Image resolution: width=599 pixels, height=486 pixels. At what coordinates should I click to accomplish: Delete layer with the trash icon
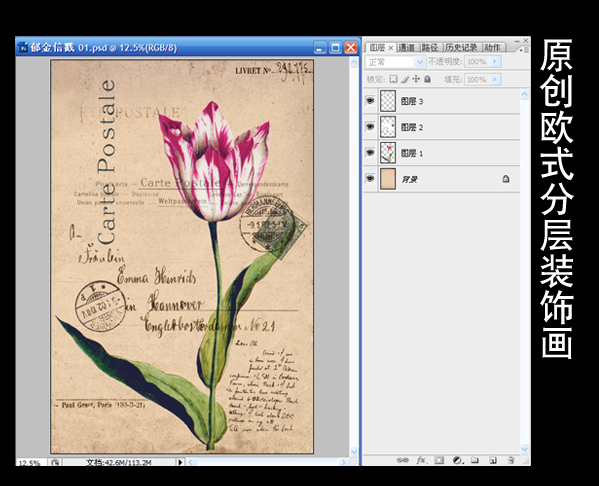pos(511,460)
